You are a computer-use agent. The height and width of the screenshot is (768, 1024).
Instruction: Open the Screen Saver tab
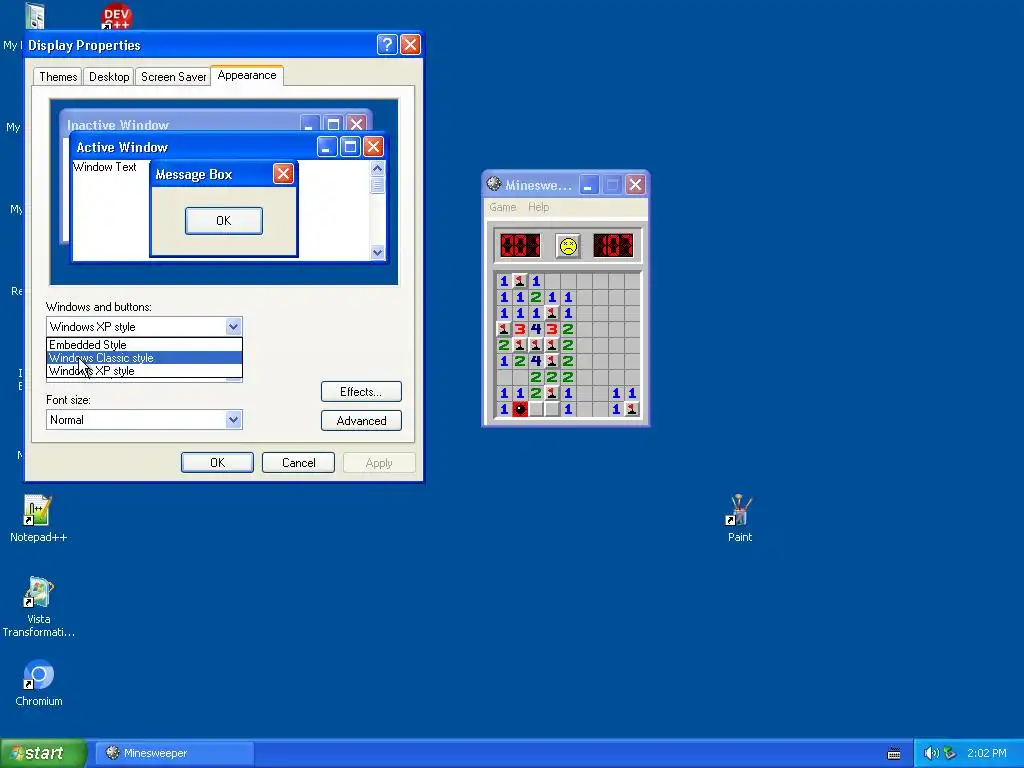(x=173, y=76)
